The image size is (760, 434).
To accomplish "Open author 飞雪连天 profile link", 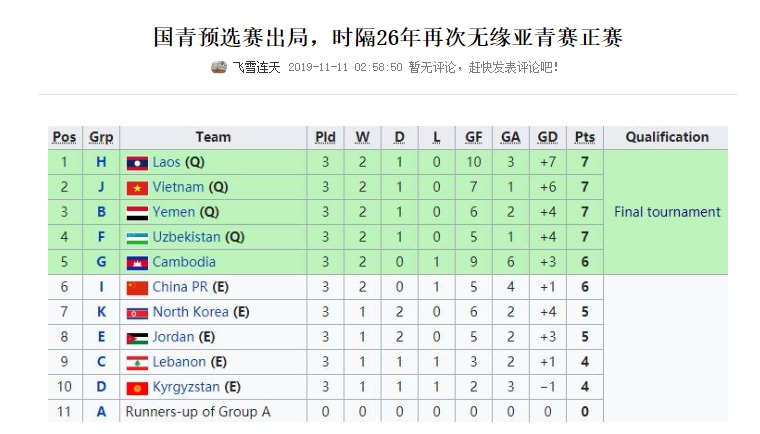I will click(x=256, y=67).
